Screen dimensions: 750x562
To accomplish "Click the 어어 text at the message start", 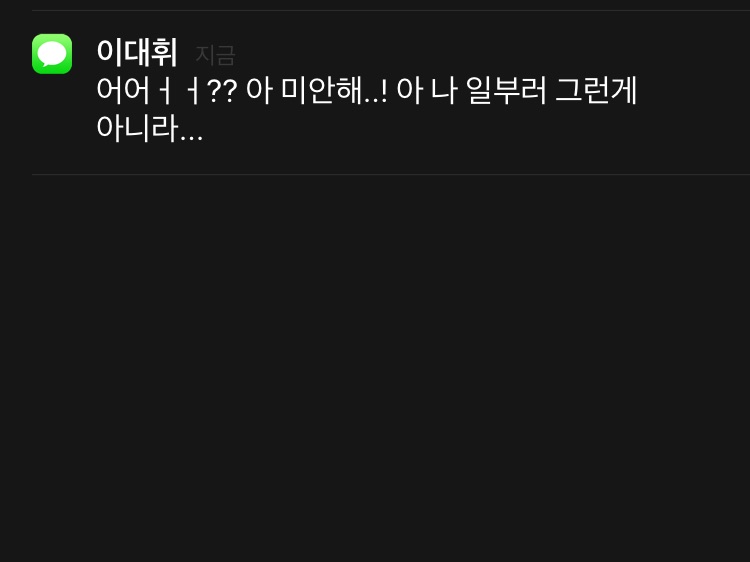I will (x=123, y=90).
